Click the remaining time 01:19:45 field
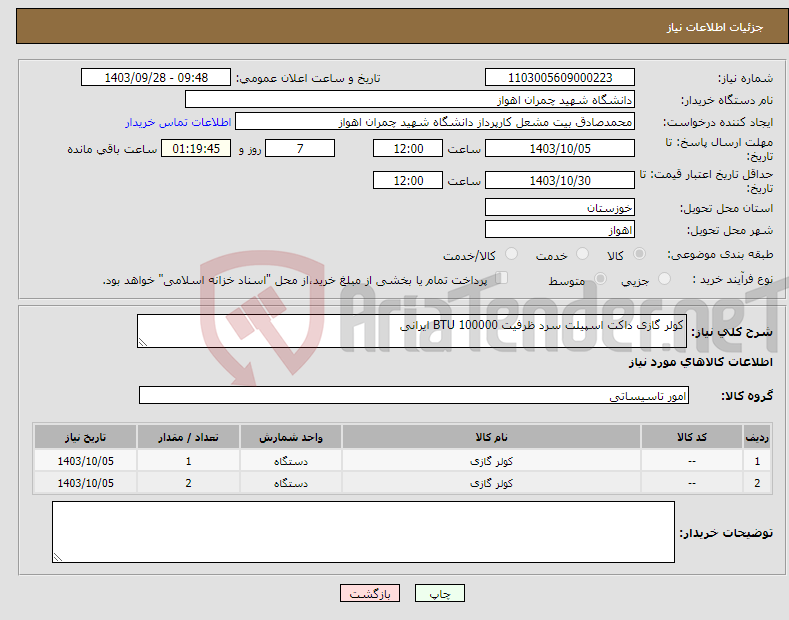 [196, 148]
